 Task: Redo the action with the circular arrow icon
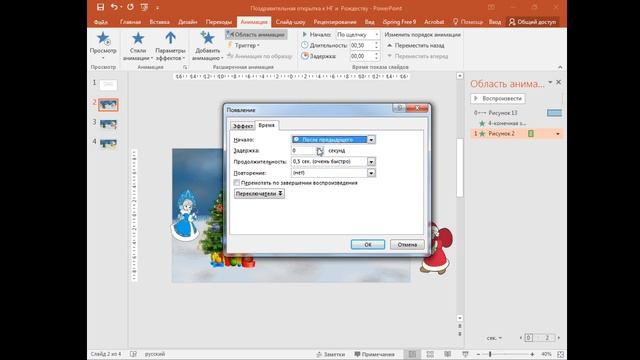(x=130, y=7)
